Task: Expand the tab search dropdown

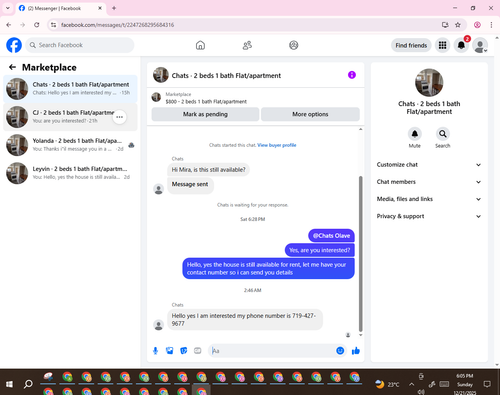Action: click(8, 8)
